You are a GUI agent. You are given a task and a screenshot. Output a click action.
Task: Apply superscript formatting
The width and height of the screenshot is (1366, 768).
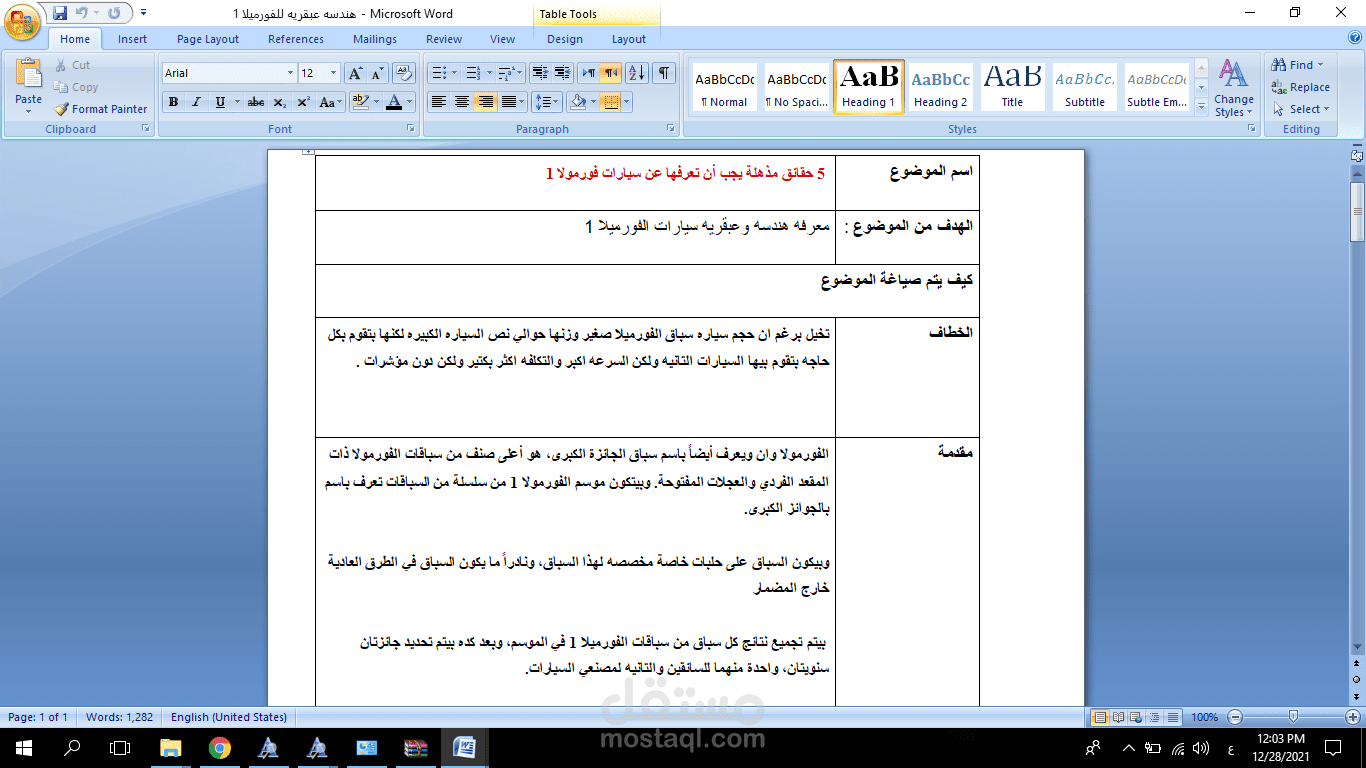303,102
